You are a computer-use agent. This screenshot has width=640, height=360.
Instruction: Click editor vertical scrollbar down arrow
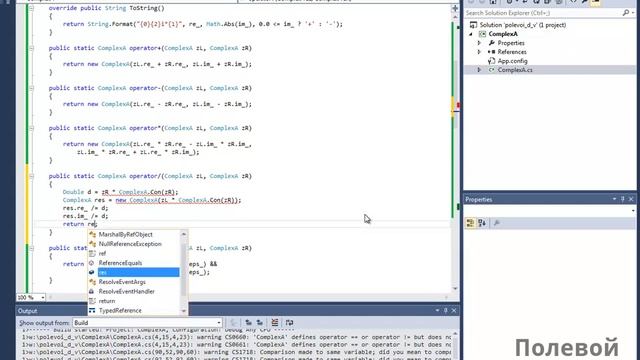point(455,289)
